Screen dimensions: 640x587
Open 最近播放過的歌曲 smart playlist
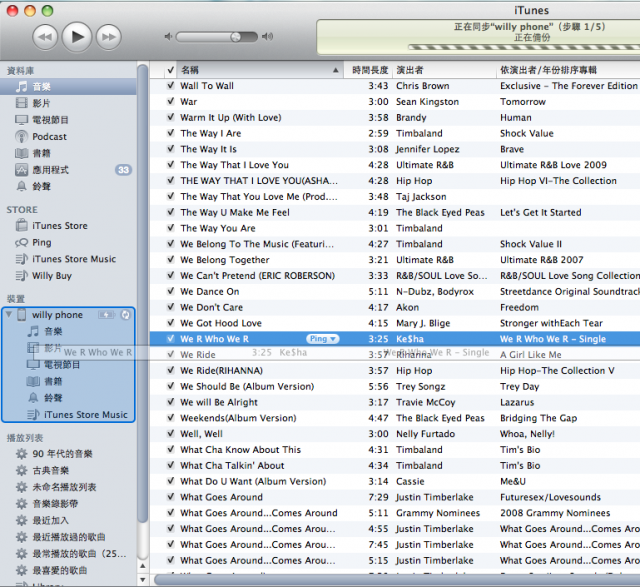pos(68,537)
